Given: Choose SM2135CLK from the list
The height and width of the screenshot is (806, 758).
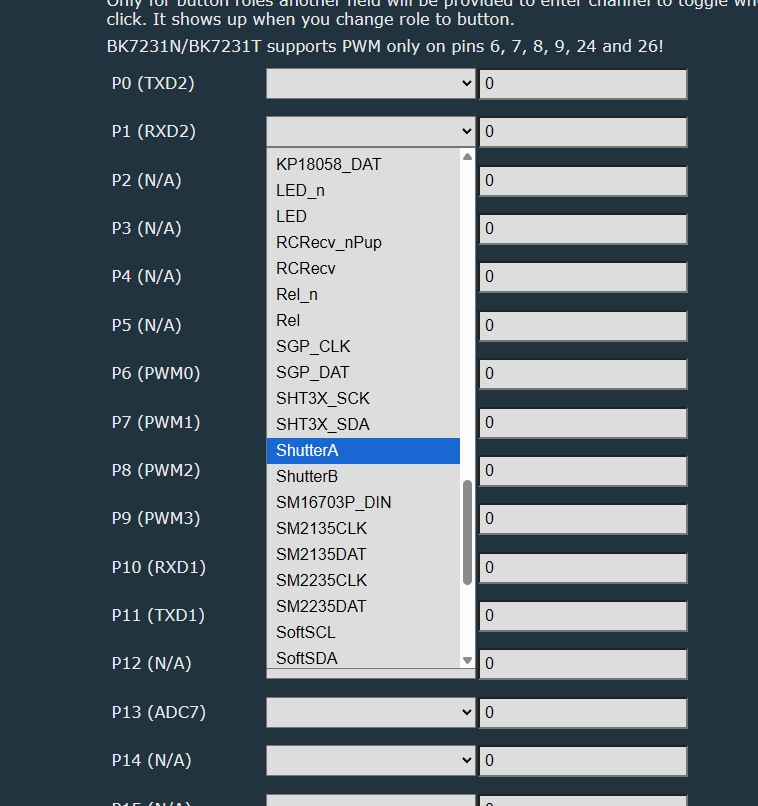Looking at the screenshot, I should (x=362, y=528).
